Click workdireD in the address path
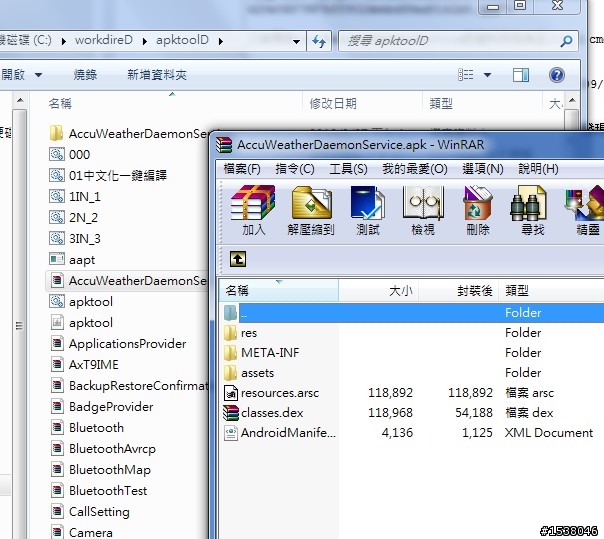The width and height of the screenshot is (604, 539). tap(104, 40)
